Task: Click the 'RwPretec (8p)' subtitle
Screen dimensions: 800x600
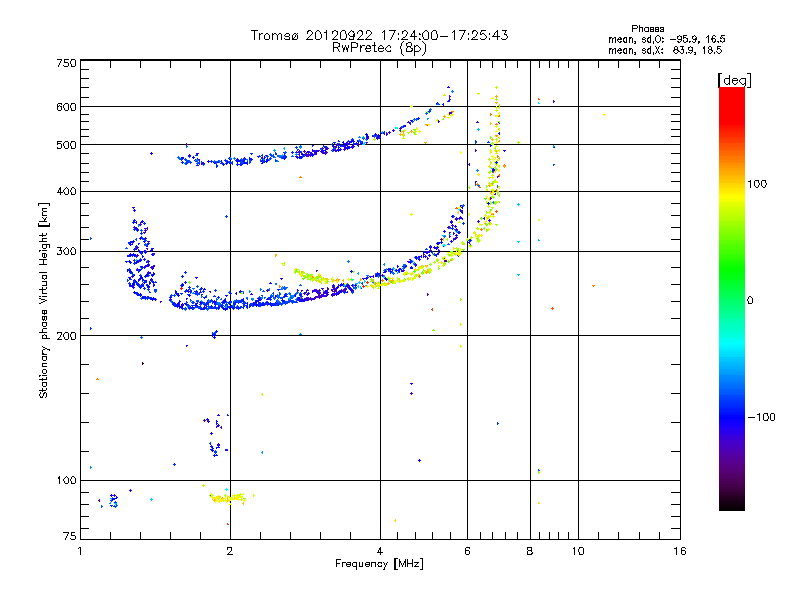Action: pos(379,48)
